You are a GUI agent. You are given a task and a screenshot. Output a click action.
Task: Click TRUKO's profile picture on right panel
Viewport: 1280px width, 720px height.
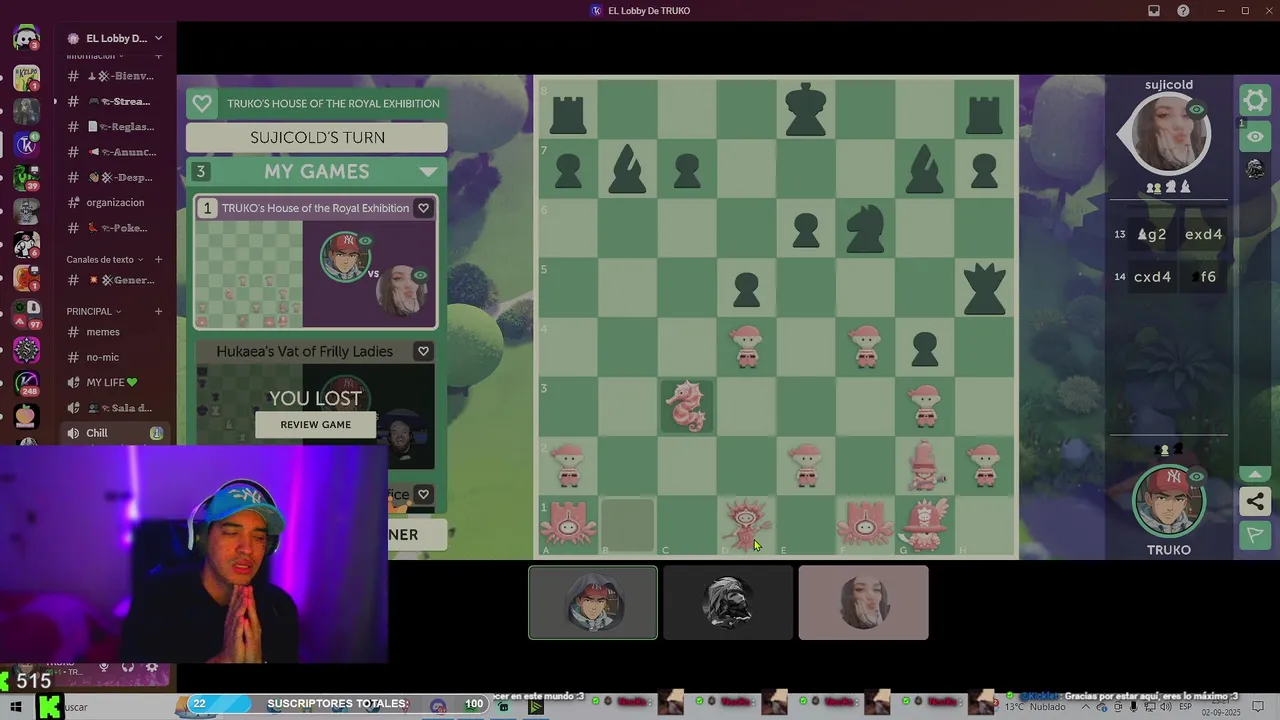coord(1168,501)
